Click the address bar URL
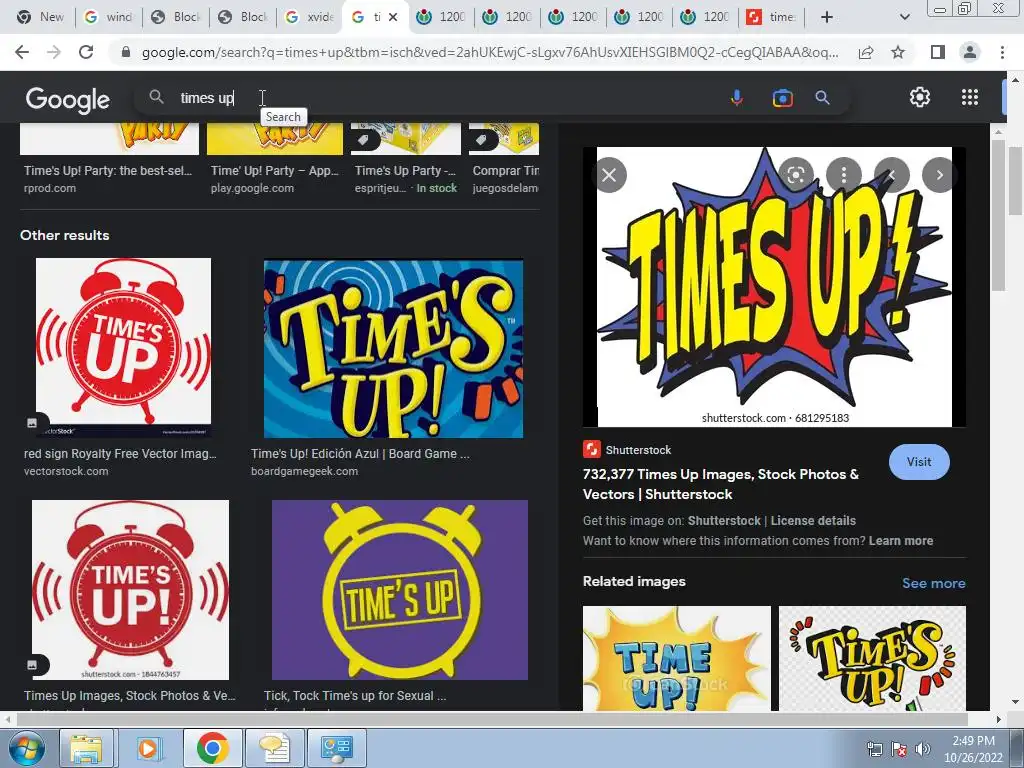Viewport: 1024px width, 768px height. click(x=490, y=52)
